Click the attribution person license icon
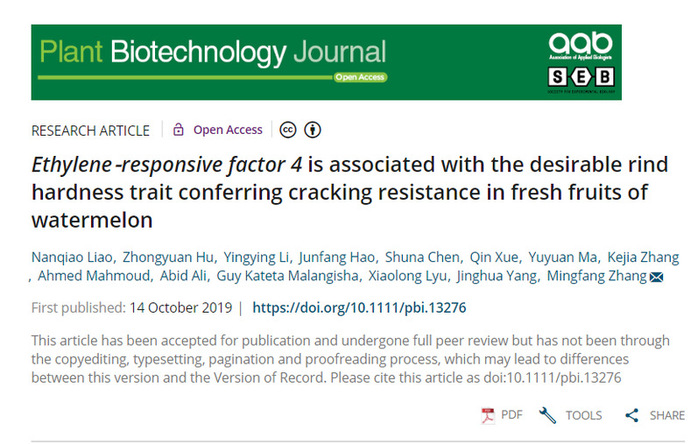Image resolution: width=699 pixels, height=444 pixels. click(x=312, y=130)
